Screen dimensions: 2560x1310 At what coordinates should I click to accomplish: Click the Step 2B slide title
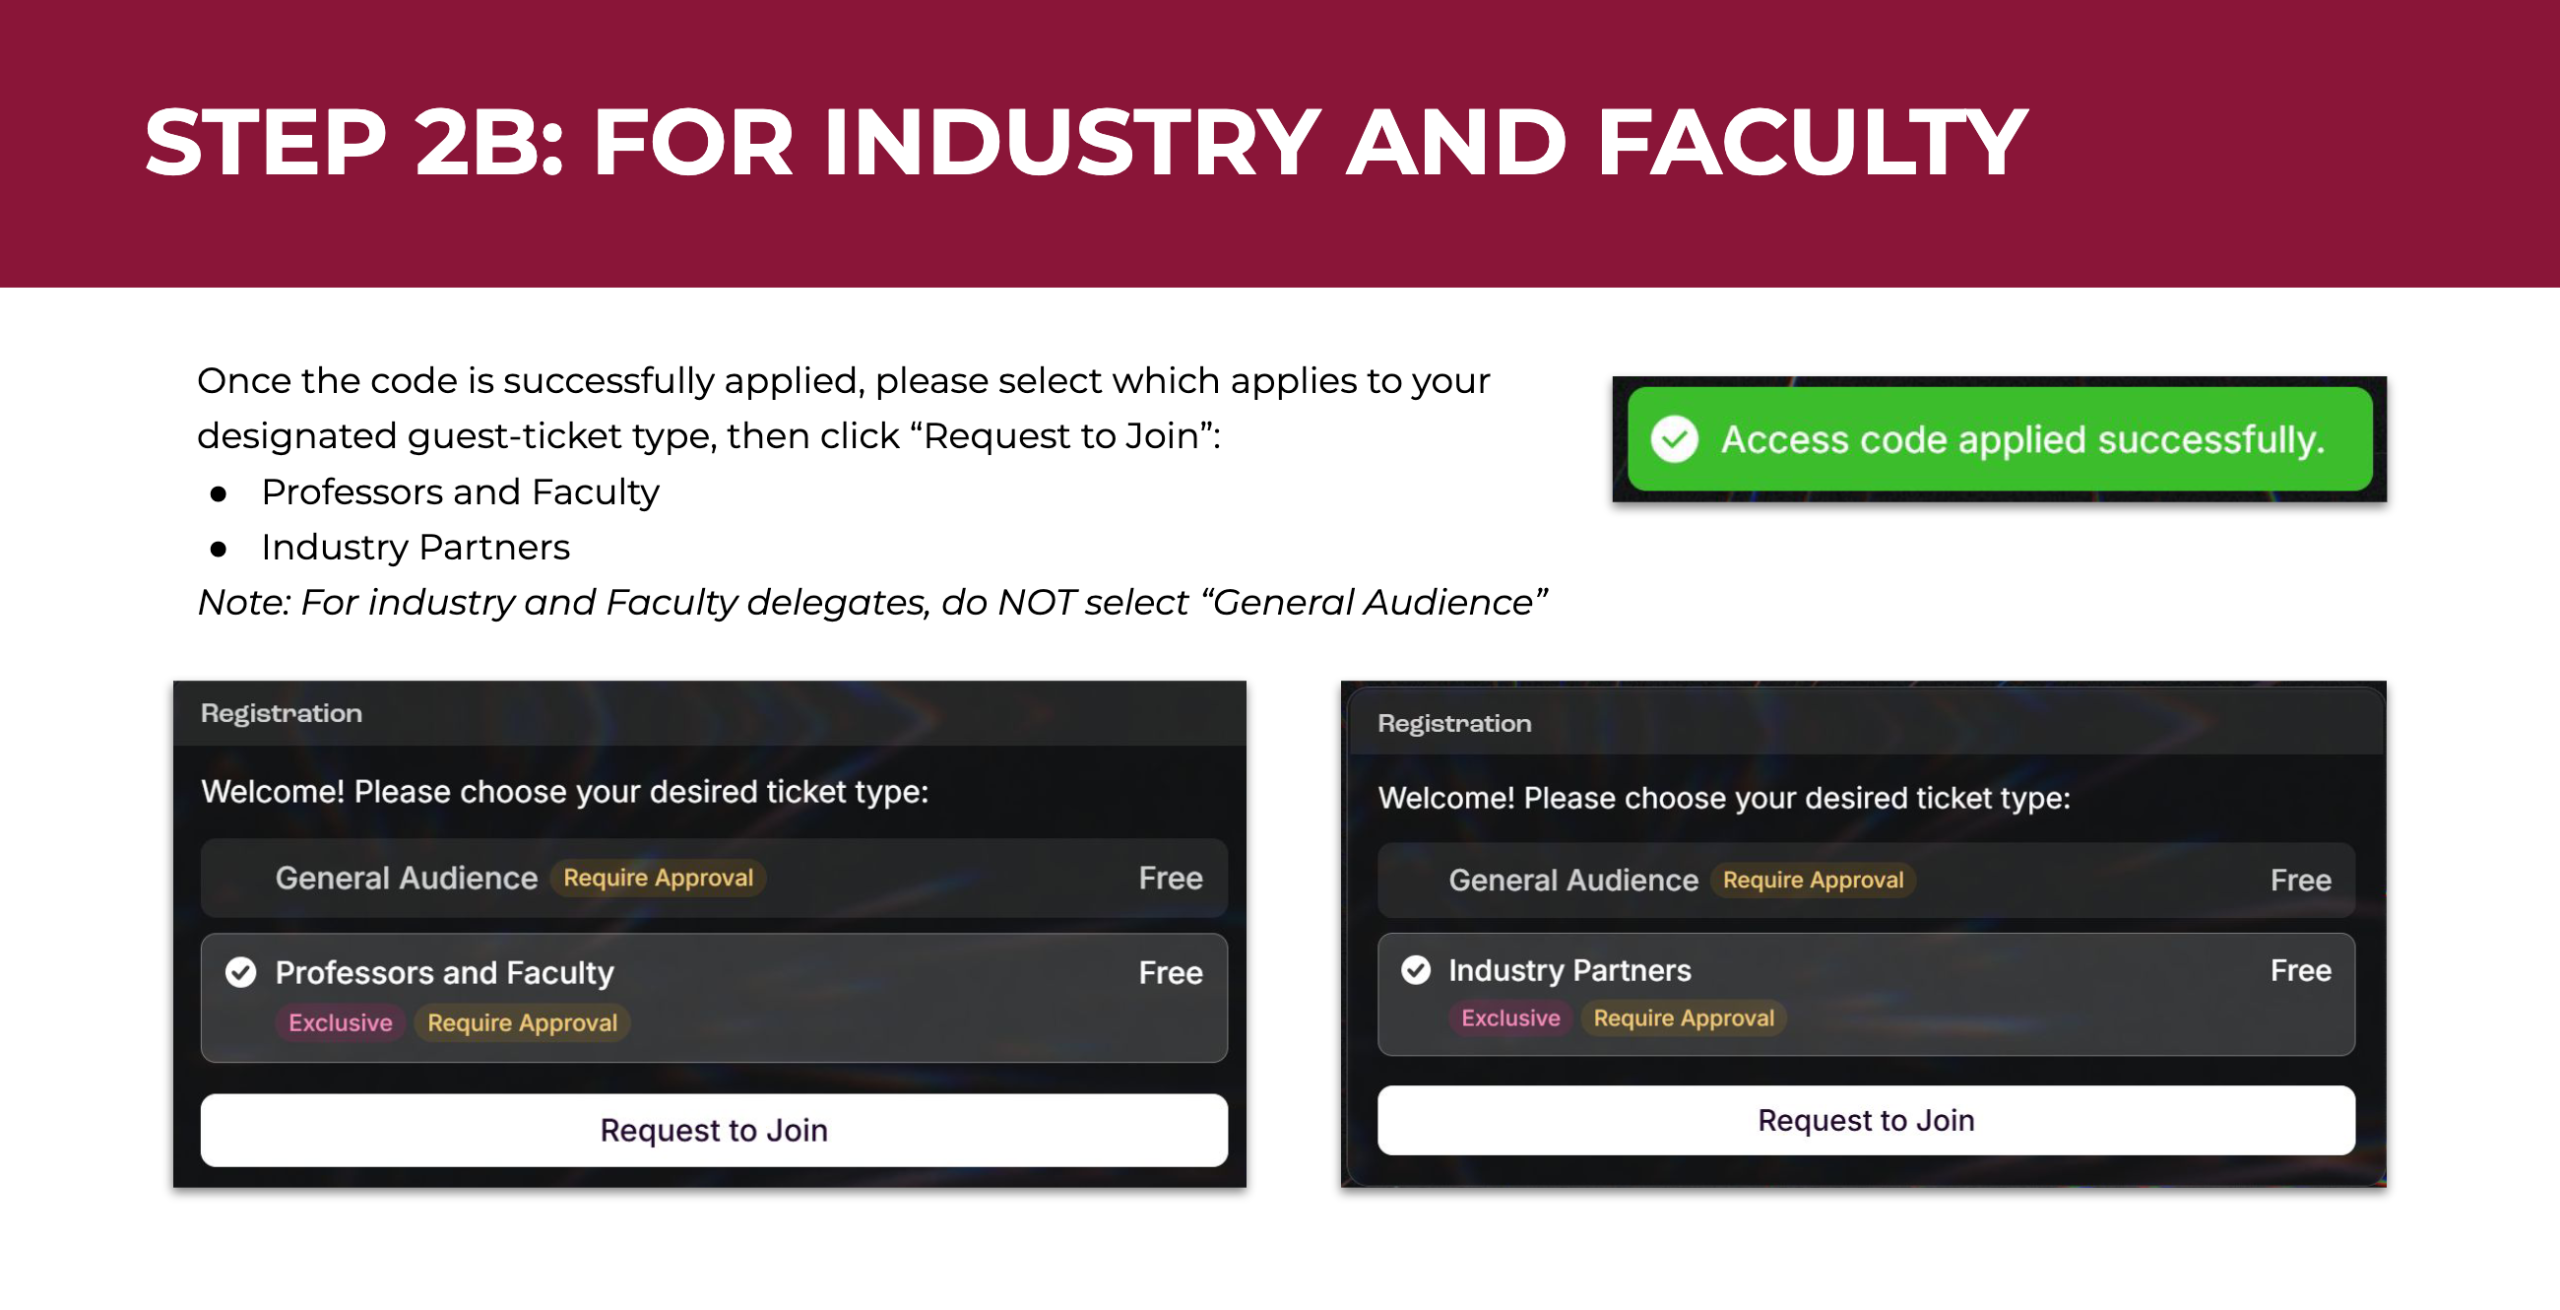(1085, 143)
